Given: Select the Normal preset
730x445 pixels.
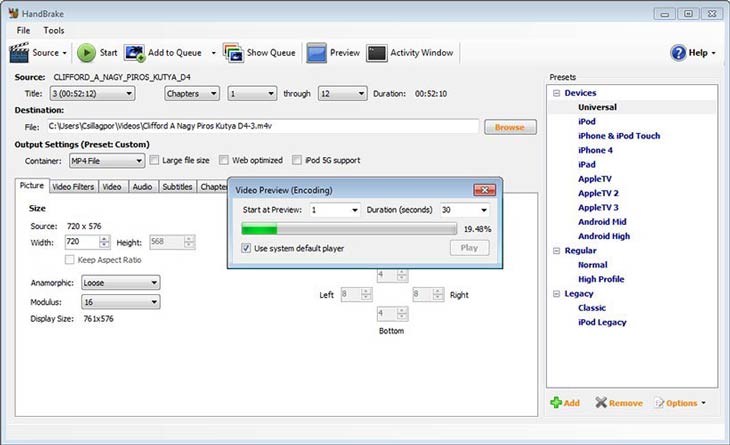Looking at the screenshot, I should pyautogui.click(x=593, y=265).
